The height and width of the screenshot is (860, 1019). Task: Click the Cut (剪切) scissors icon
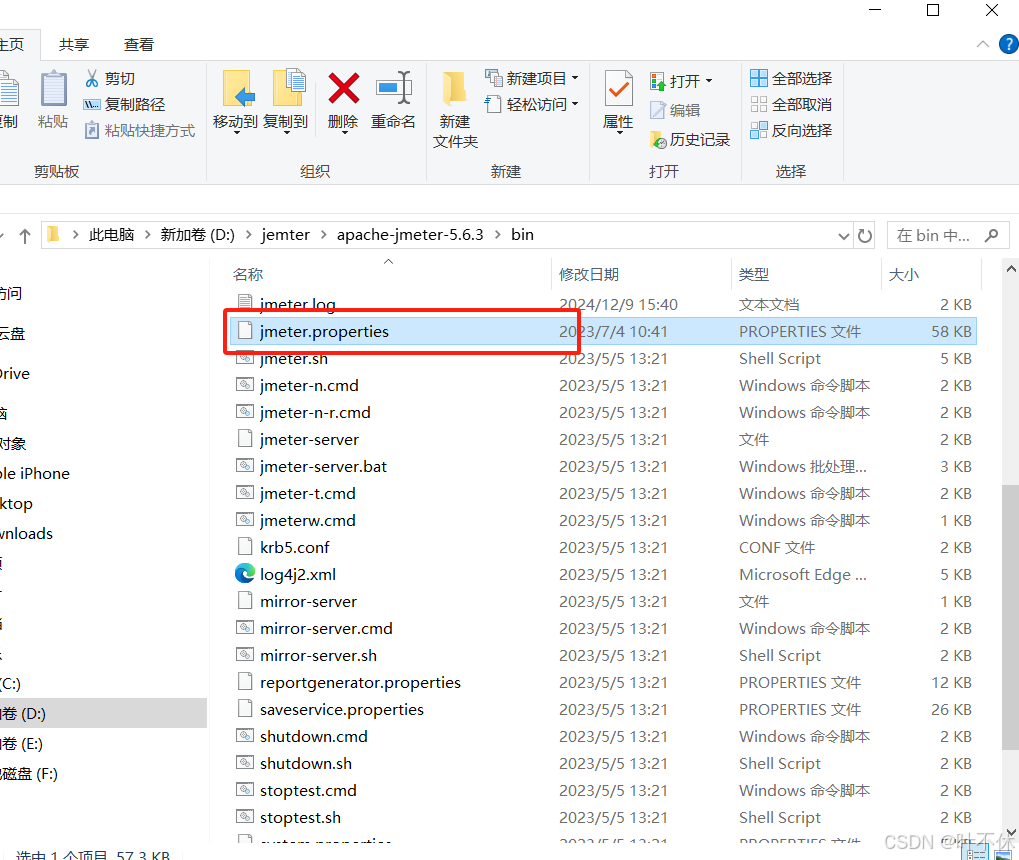(x=92, y=79)
